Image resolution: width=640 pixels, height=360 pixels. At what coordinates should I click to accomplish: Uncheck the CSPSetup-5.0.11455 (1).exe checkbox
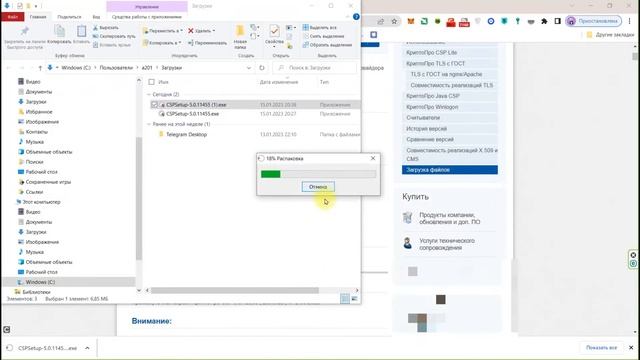click(x=154, y=105)
